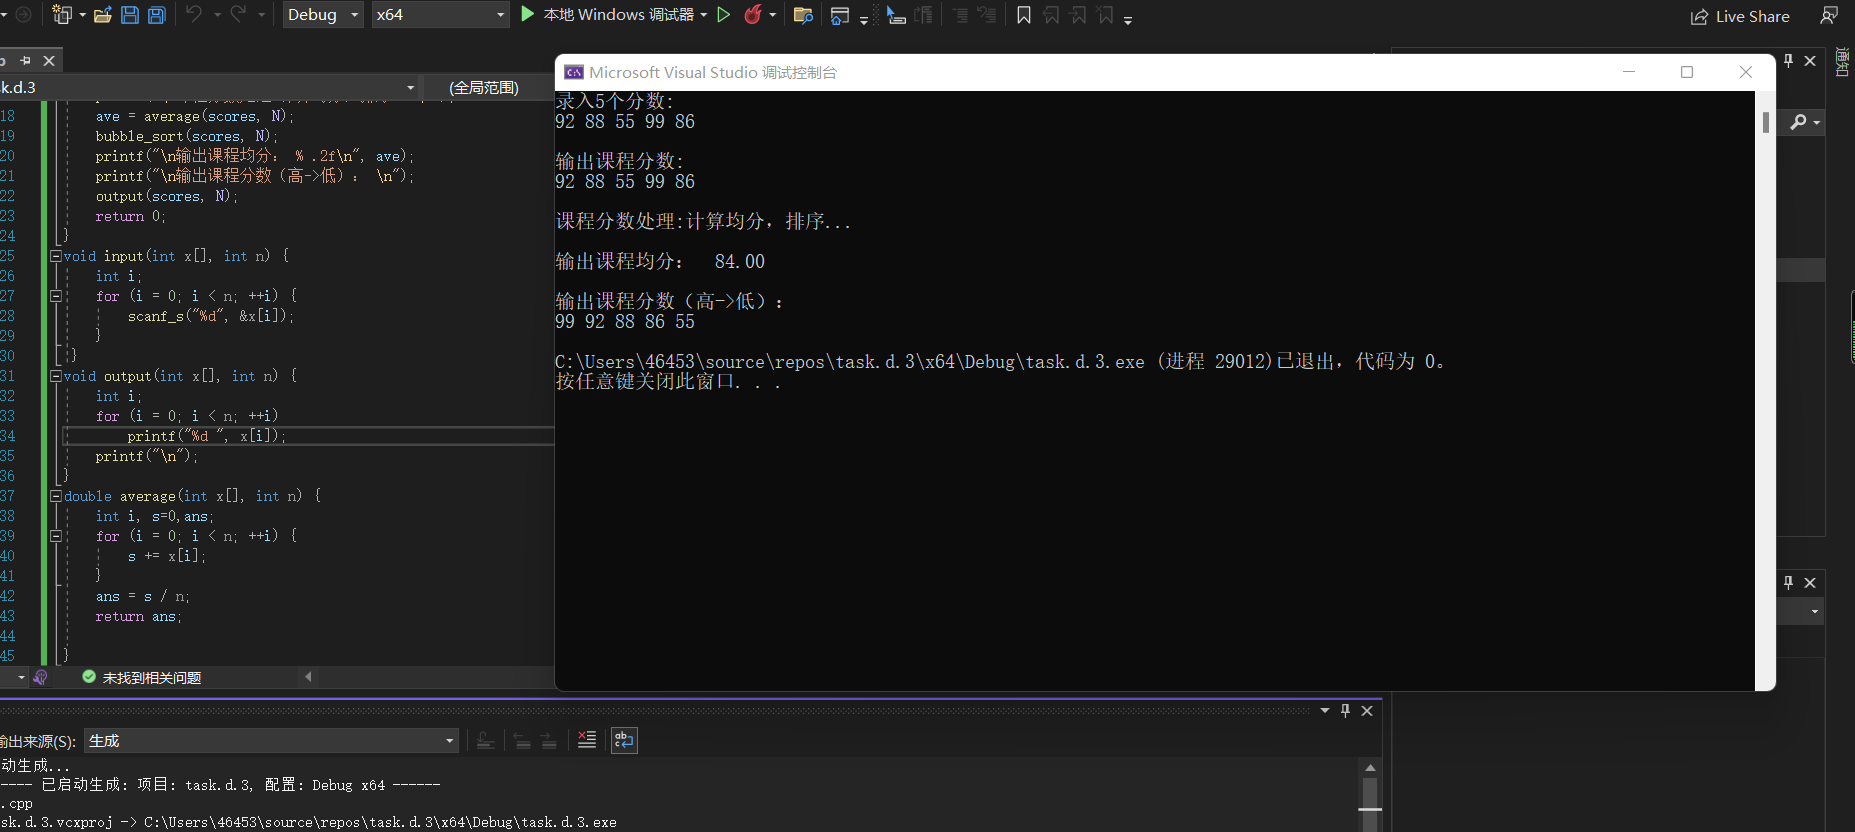
Task: Start without debugging using the hollow play icon
Action: point(724,14)
